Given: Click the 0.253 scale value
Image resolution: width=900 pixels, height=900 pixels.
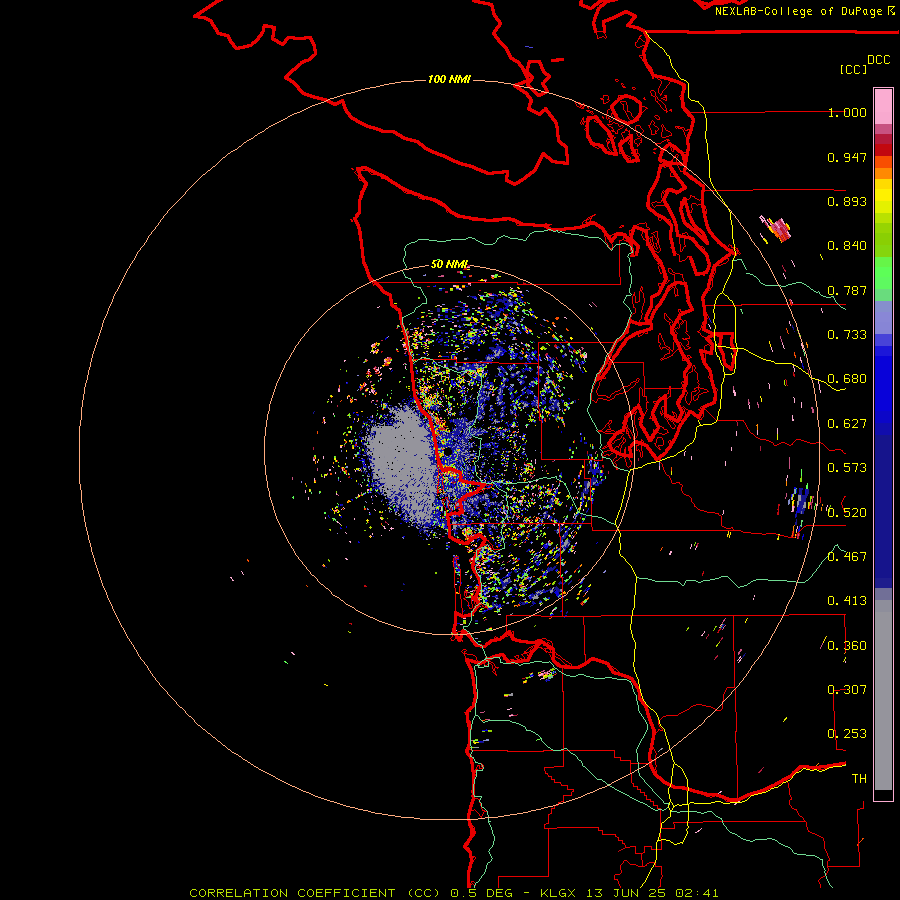Looking at the screenshot, I should pos(847,734).
